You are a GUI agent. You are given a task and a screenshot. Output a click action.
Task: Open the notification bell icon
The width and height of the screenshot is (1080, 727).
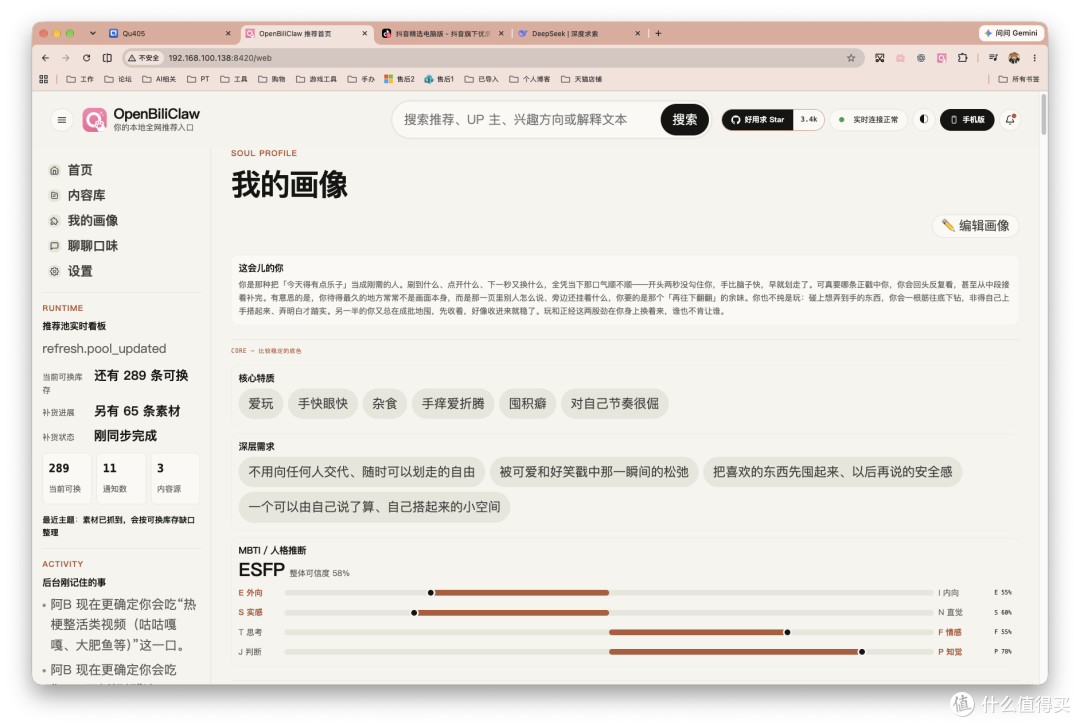pos(1010,120)
